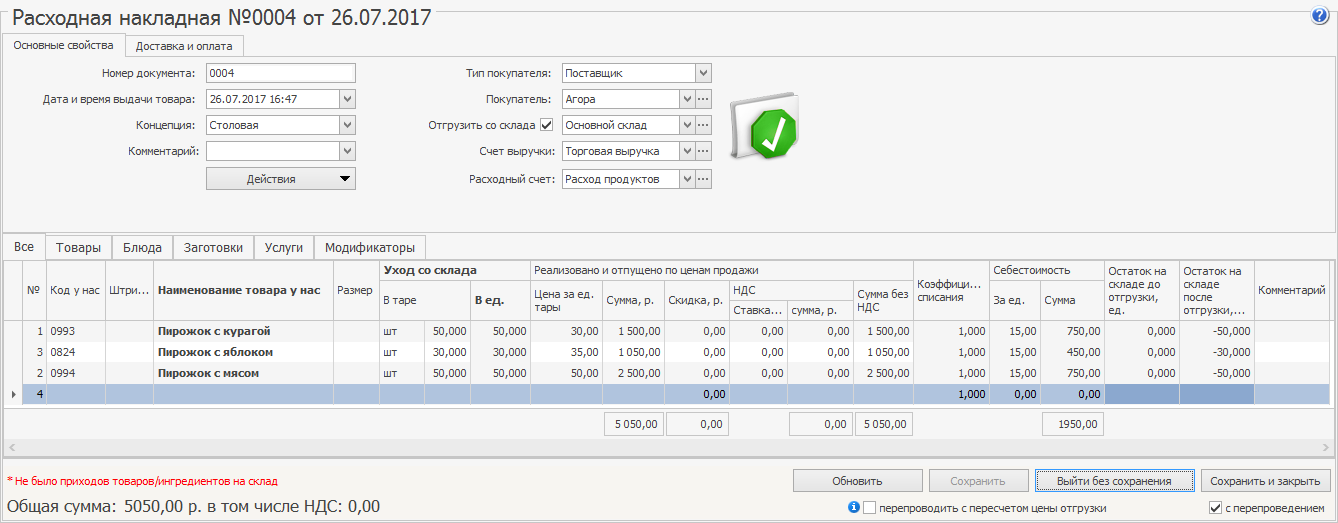
Task: Click into the Номер документа field
Action: [x=280, y=73]
